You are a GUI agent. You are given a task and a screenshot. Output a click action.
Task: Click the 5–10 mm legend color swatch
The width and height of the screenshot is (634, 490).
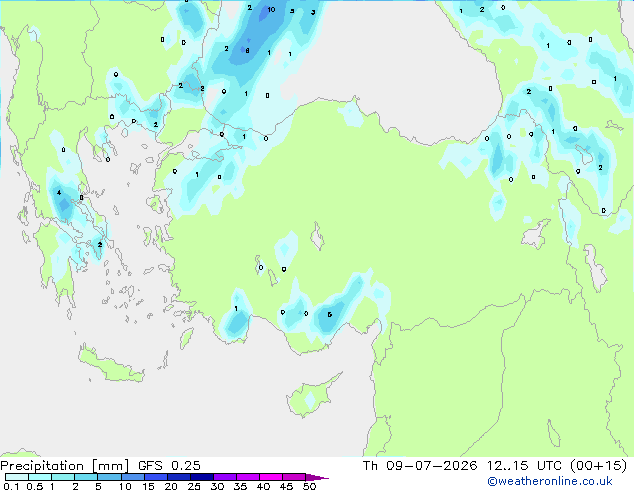[x=109, y=477]
